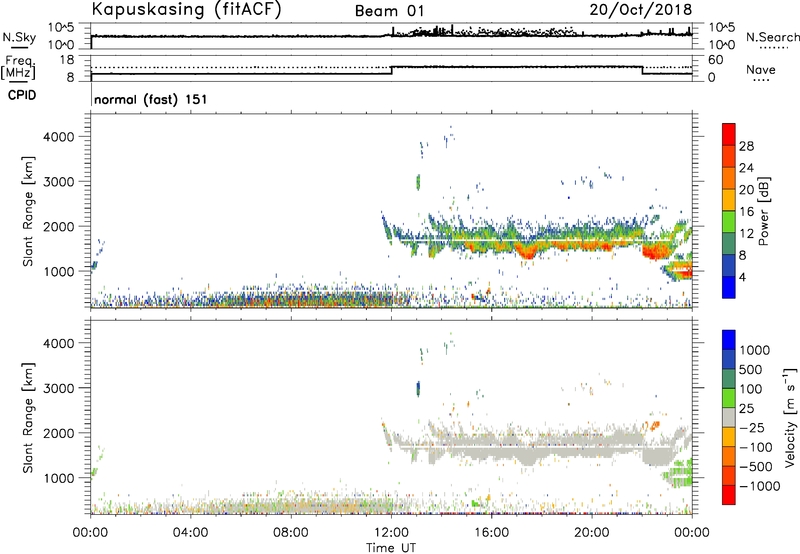Click the '12:00' time axis tick label

click(x=391, y=533)
